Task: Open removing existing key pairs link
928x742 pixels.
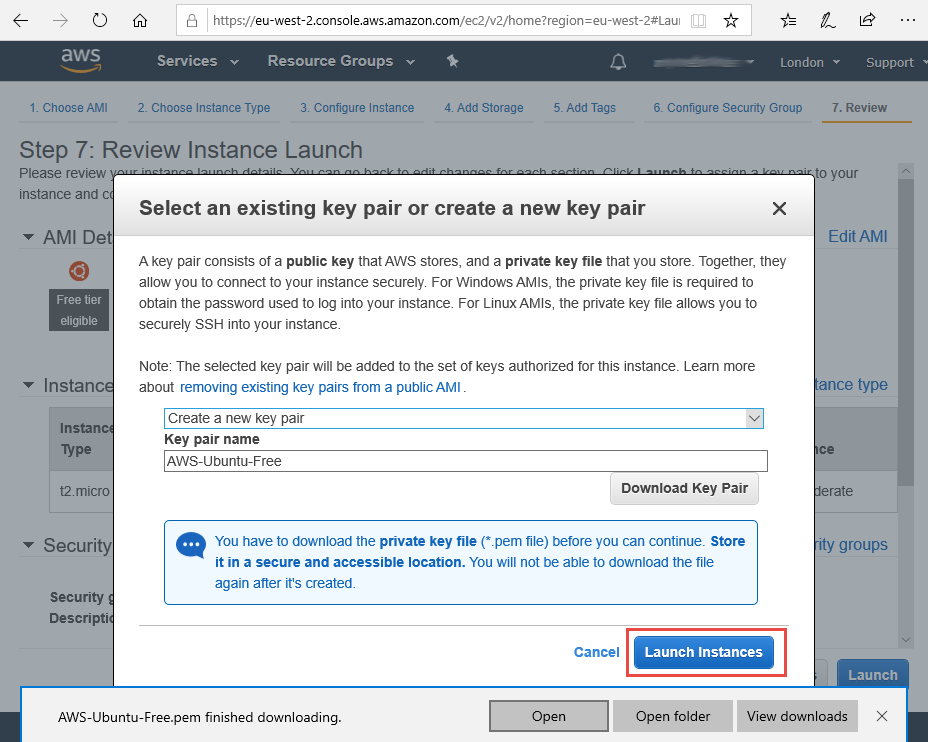Action: [320, 387]
